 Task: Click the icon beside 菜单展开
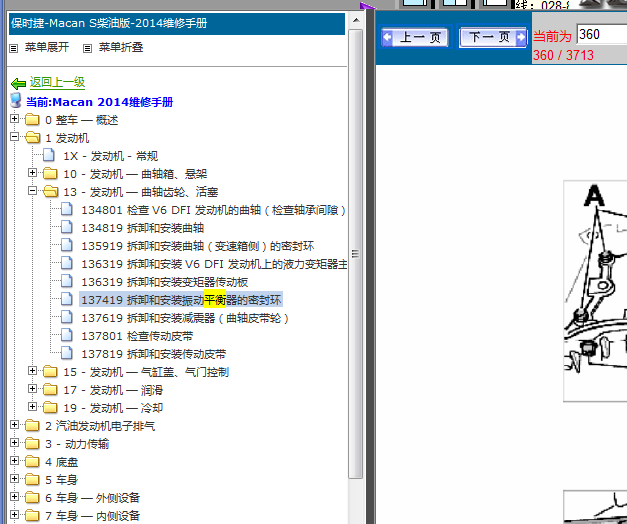(14, 48)
